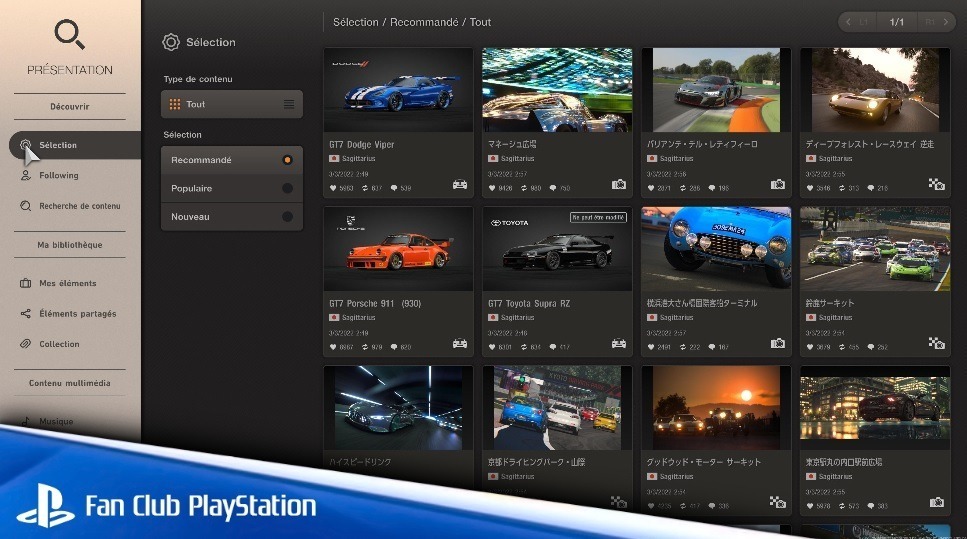Screen dimensions: 967x539
Task: Click the Ma bibliothèque section heading
Action: point(70,245)
